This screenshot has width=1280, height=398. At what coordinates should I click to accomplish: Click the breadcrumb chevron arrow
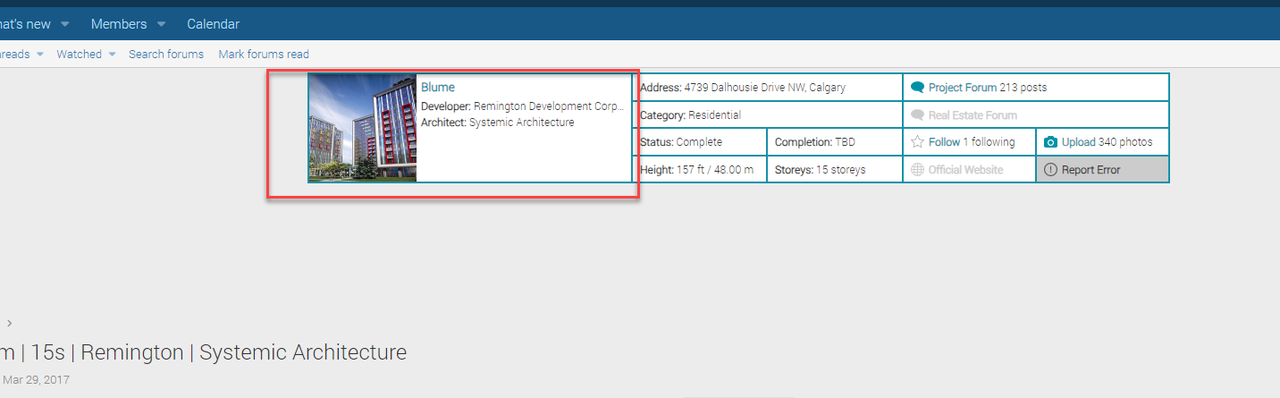[x=10, y=323]
